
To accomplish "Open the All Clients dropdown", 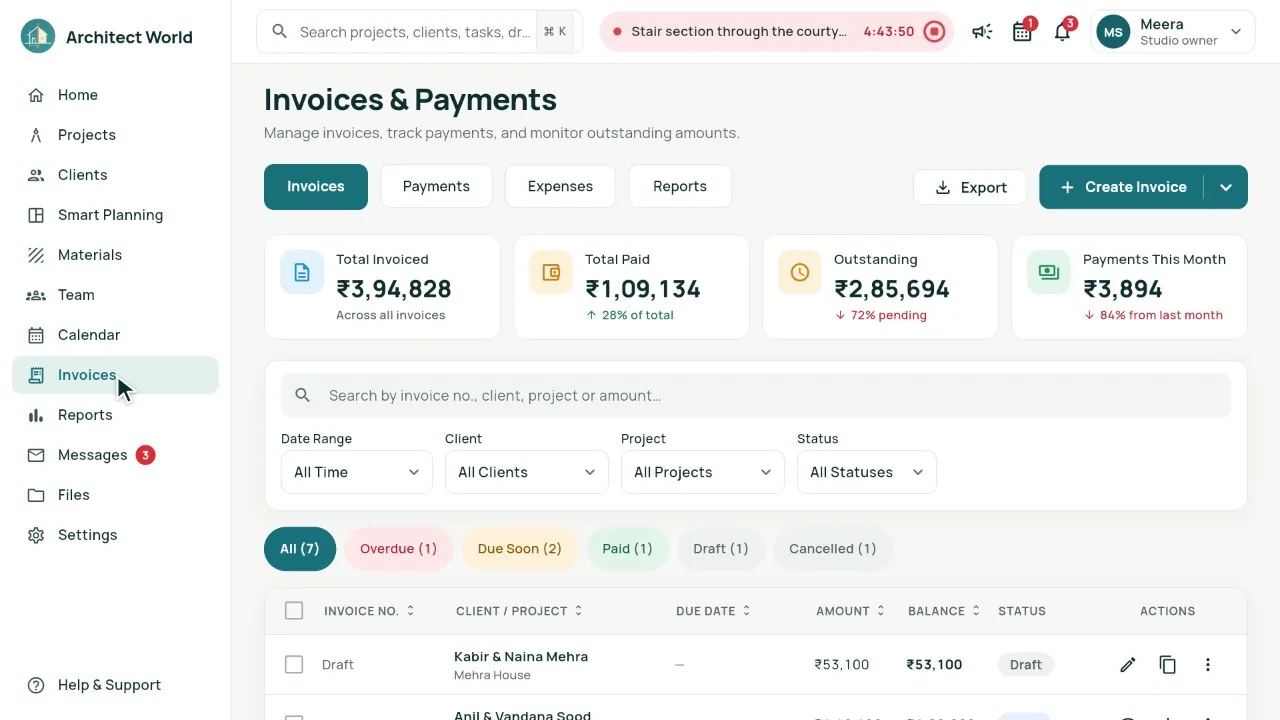I will 527,472.
